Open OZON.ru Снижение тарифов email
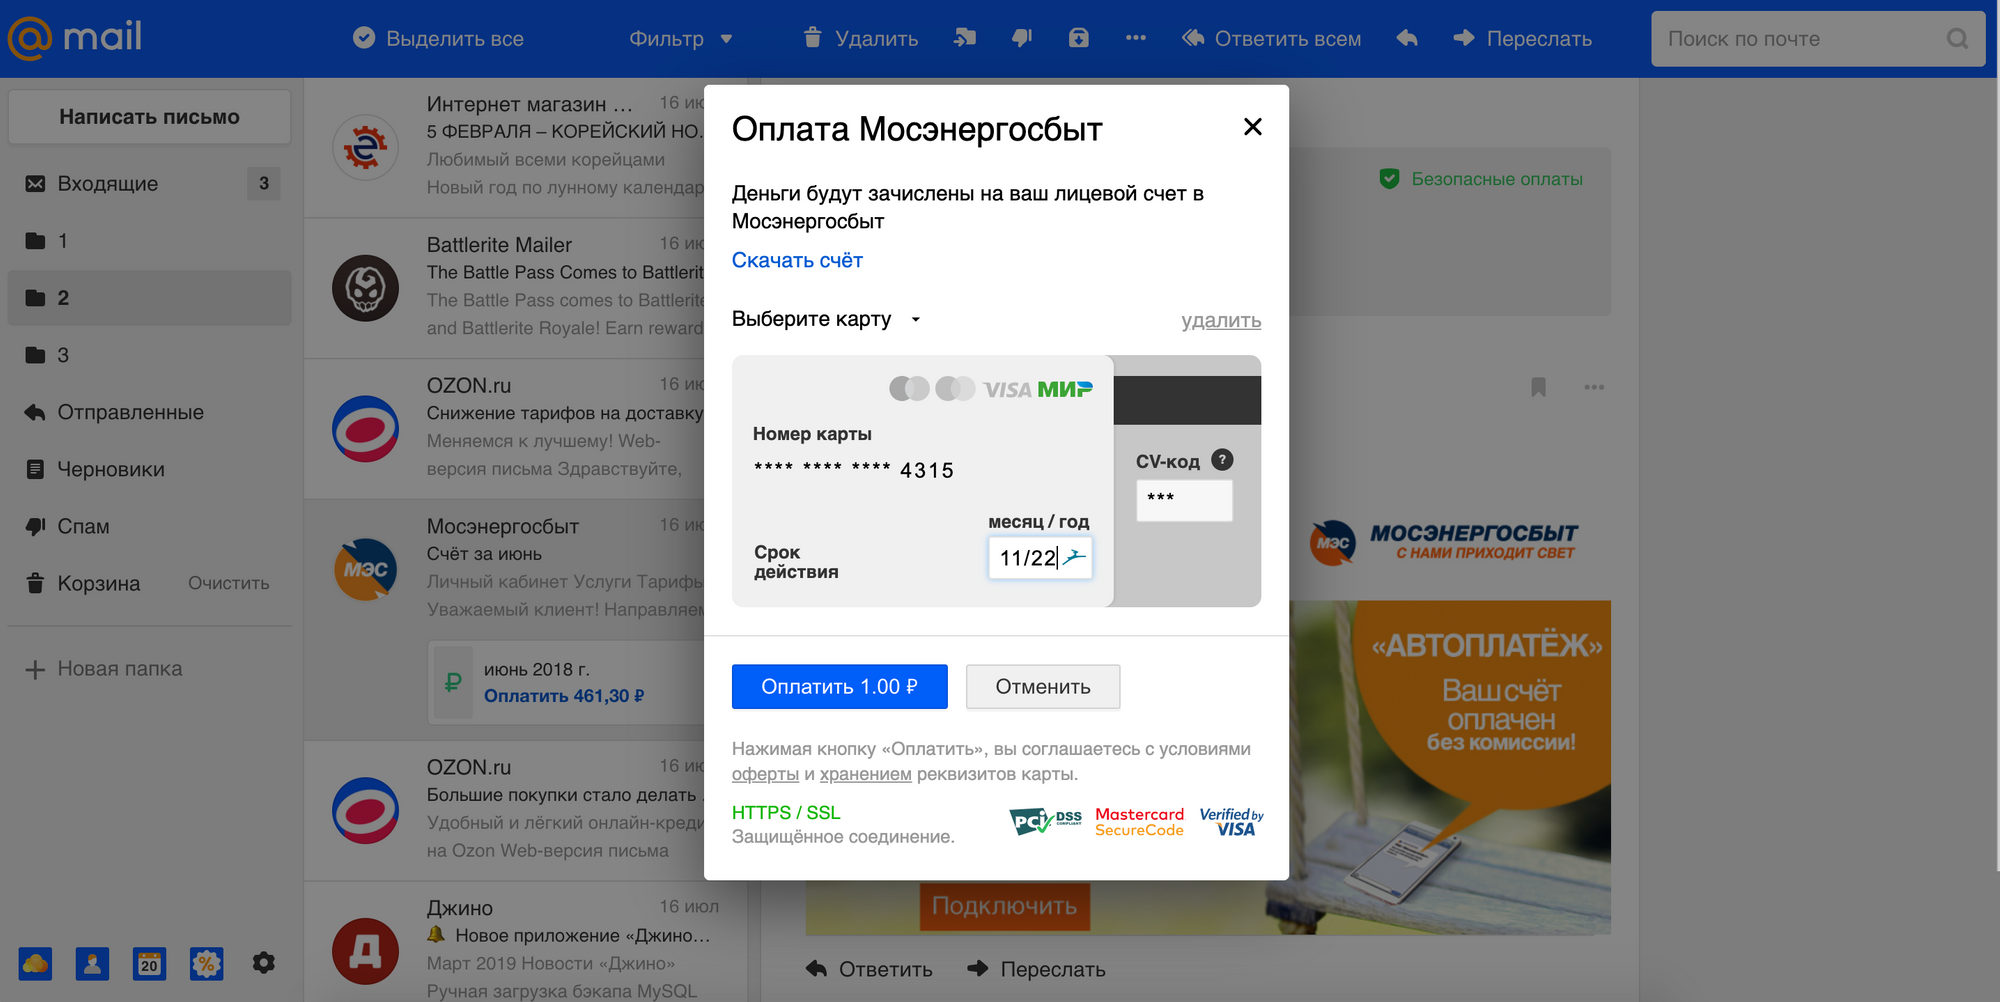Screen dimensions: 2000x1002 pos(505,429)
